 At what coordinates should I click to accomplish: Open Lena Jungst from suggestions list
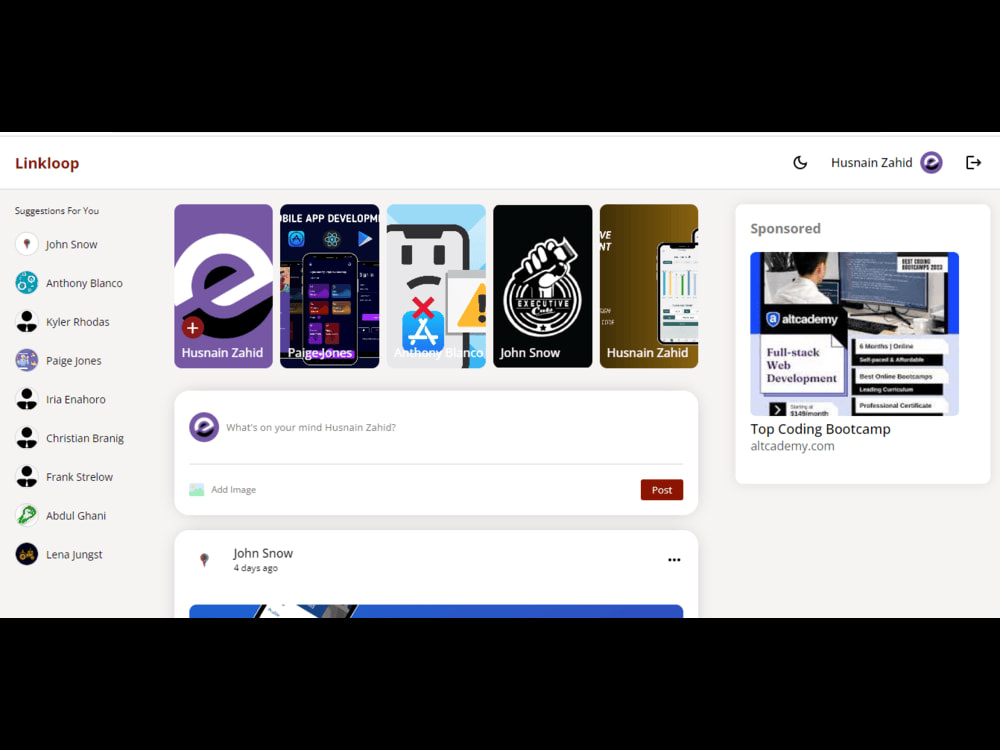(x=74, y=555)
